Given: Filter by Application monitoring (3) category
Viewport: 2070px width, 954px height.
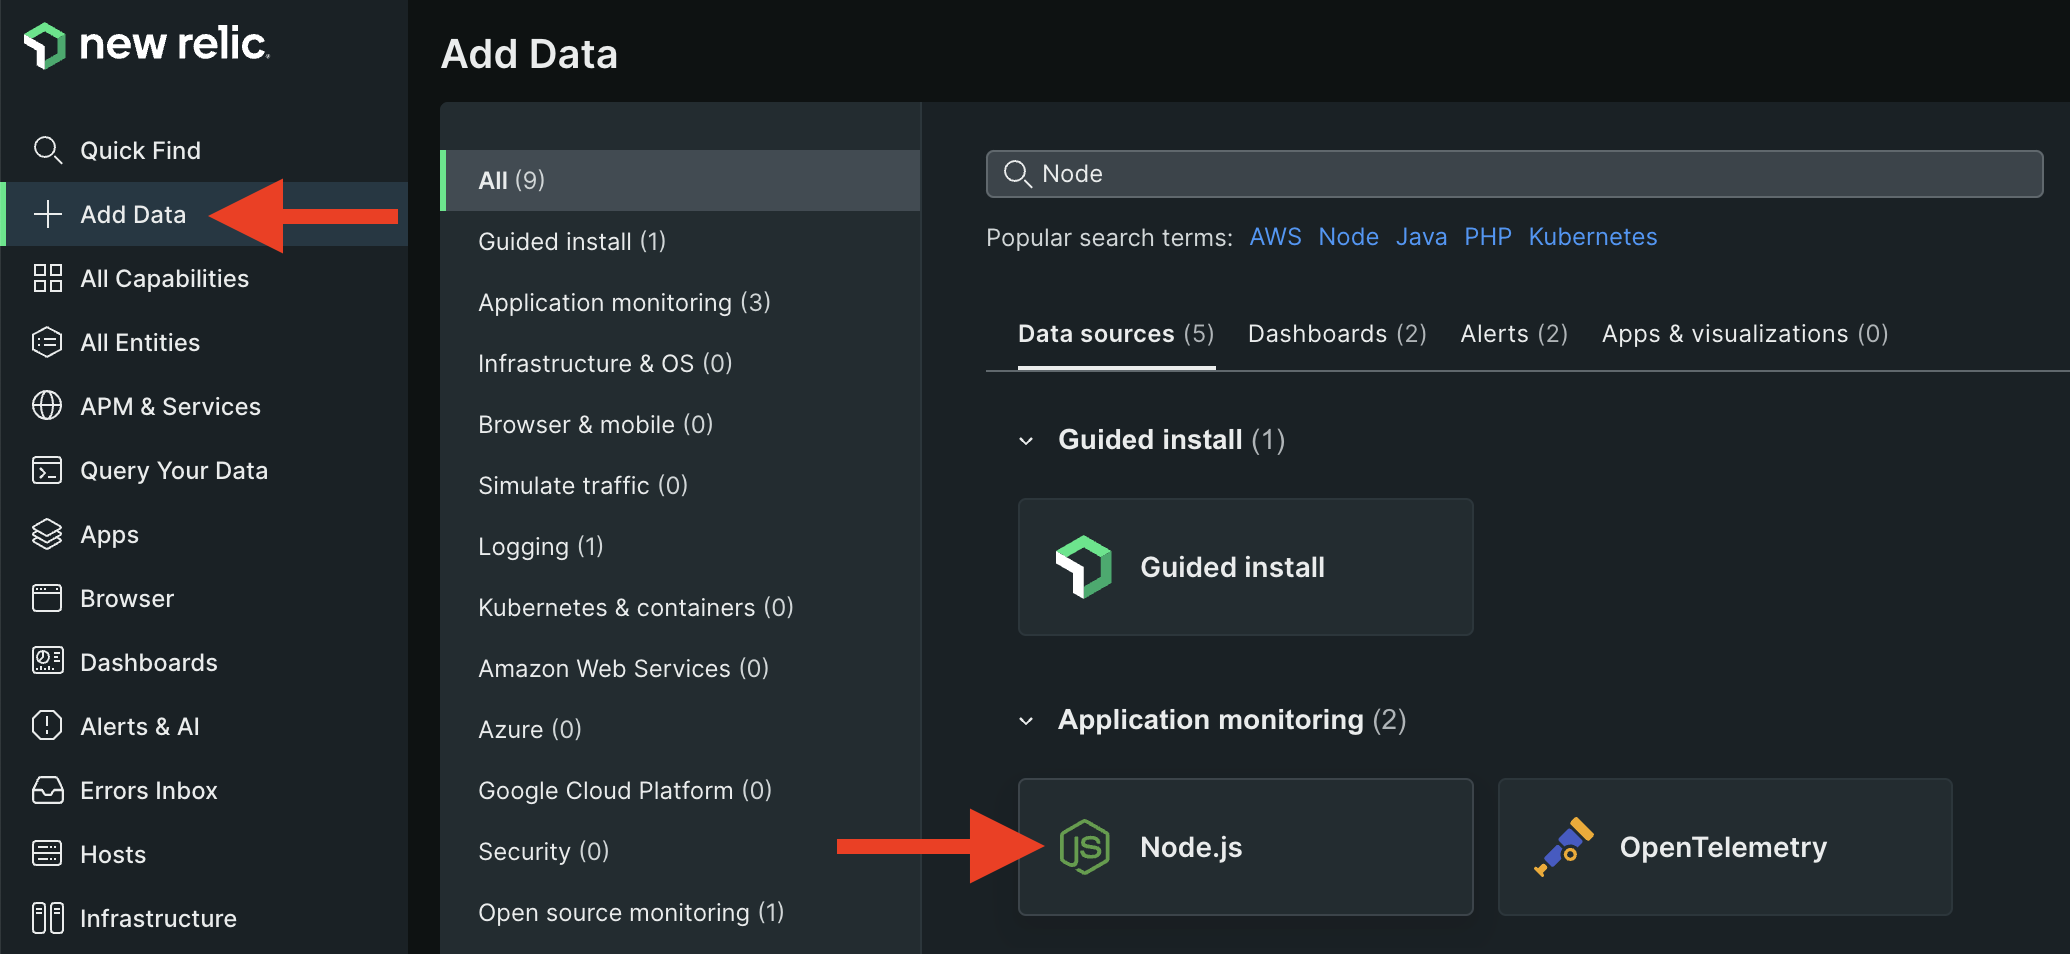Looking at the screenshot, I should tap(624, 303).
